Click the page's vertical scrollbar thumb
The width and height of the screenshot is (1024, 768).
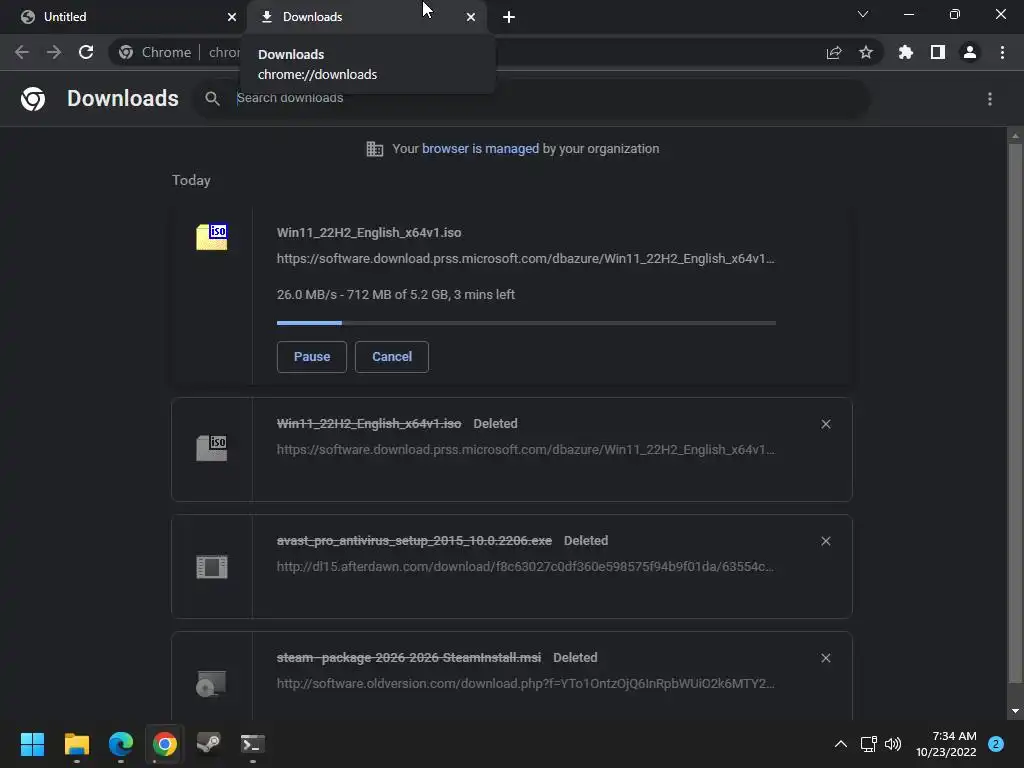tap(1015, 413)
